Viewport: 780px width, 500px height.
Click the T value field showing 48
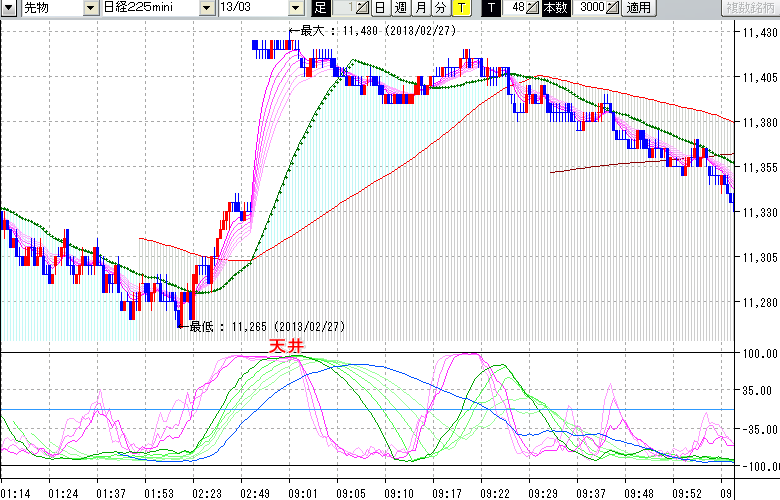[x=516, y=8]
